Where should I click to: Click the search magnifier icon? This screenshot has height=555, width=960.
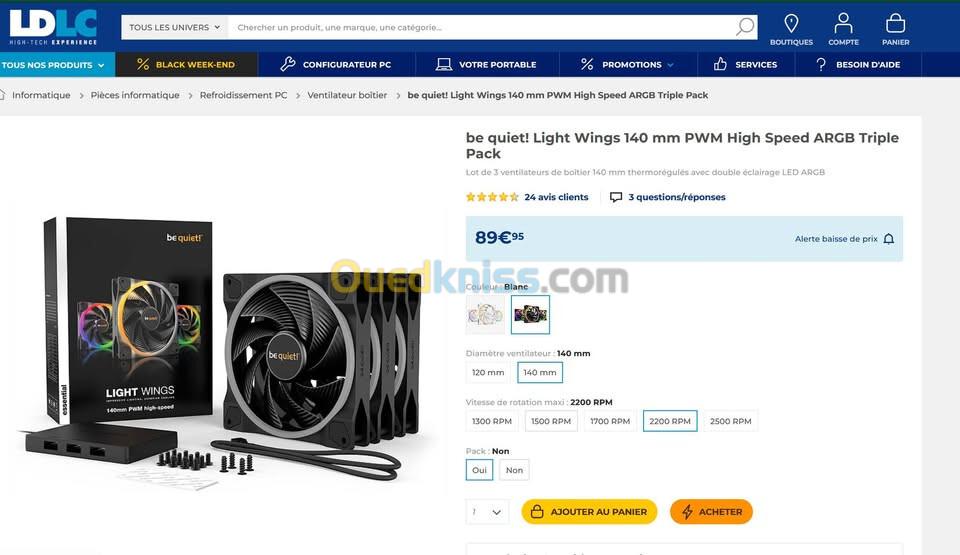point(744,27)
